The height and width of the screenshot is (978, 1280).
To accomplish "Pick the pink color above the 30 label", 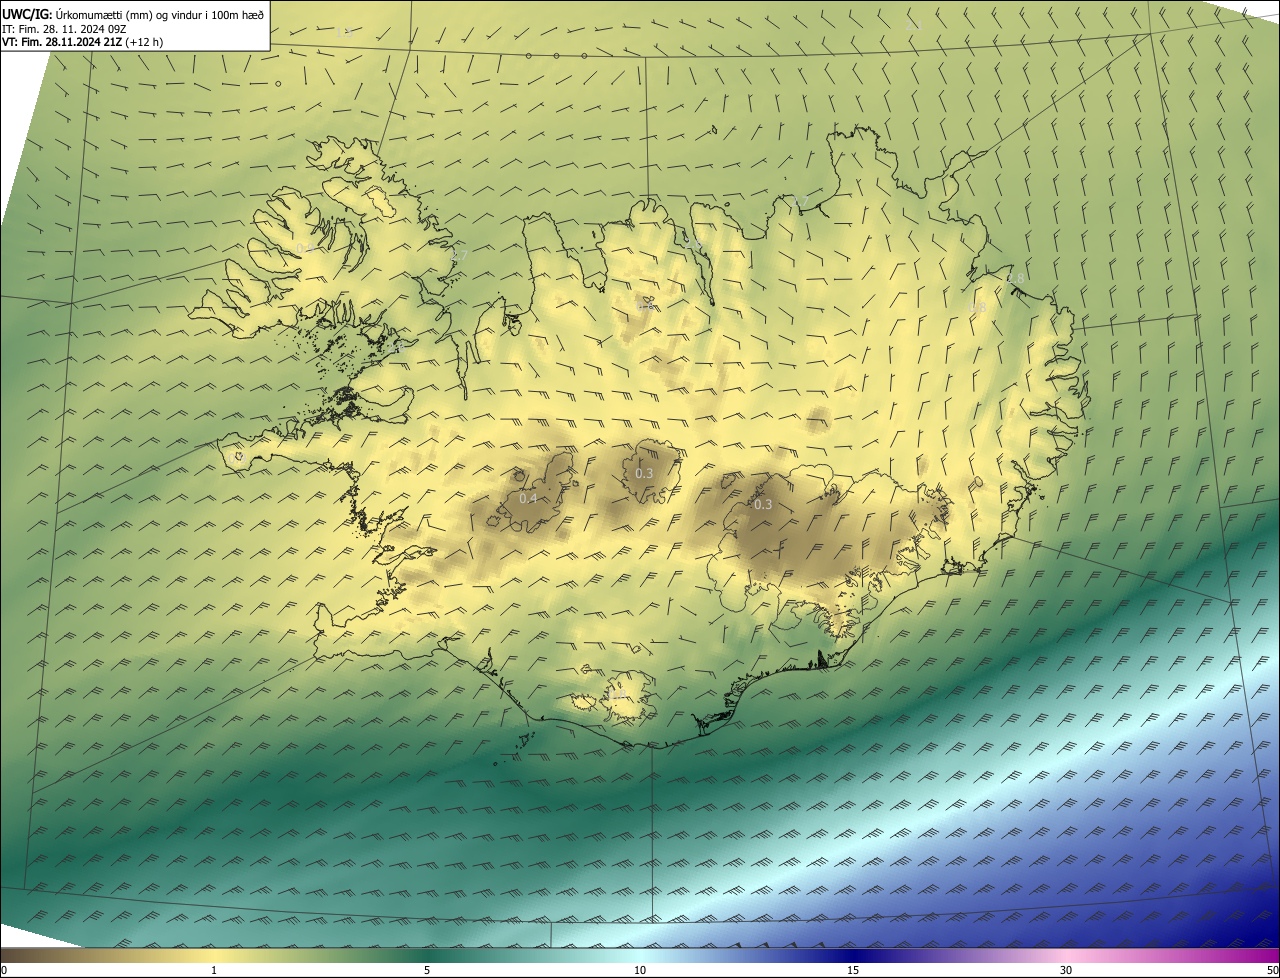I will click(1066, 955).
